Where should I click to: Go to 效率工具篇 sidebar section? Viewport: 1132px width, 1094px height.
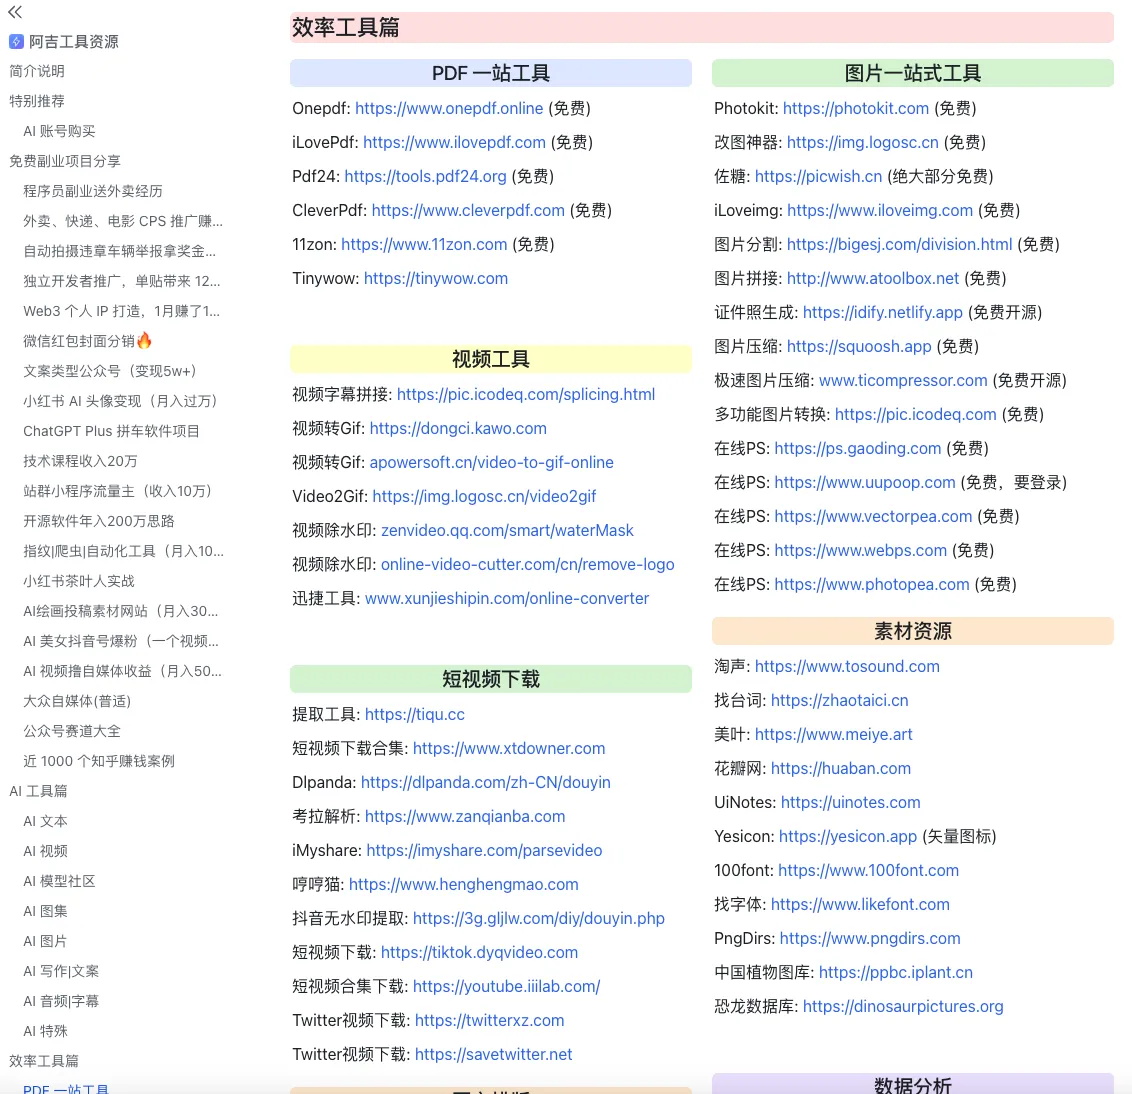pos(44,1061)
